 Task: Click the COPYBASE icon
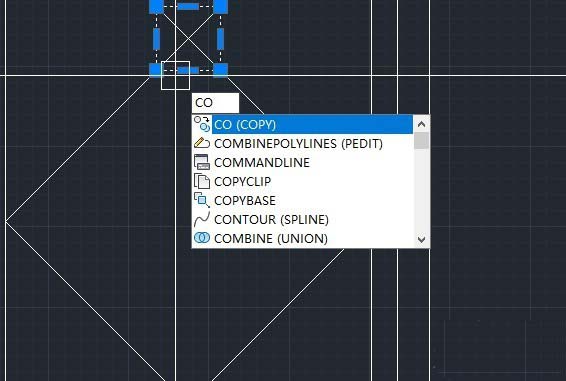202,200
